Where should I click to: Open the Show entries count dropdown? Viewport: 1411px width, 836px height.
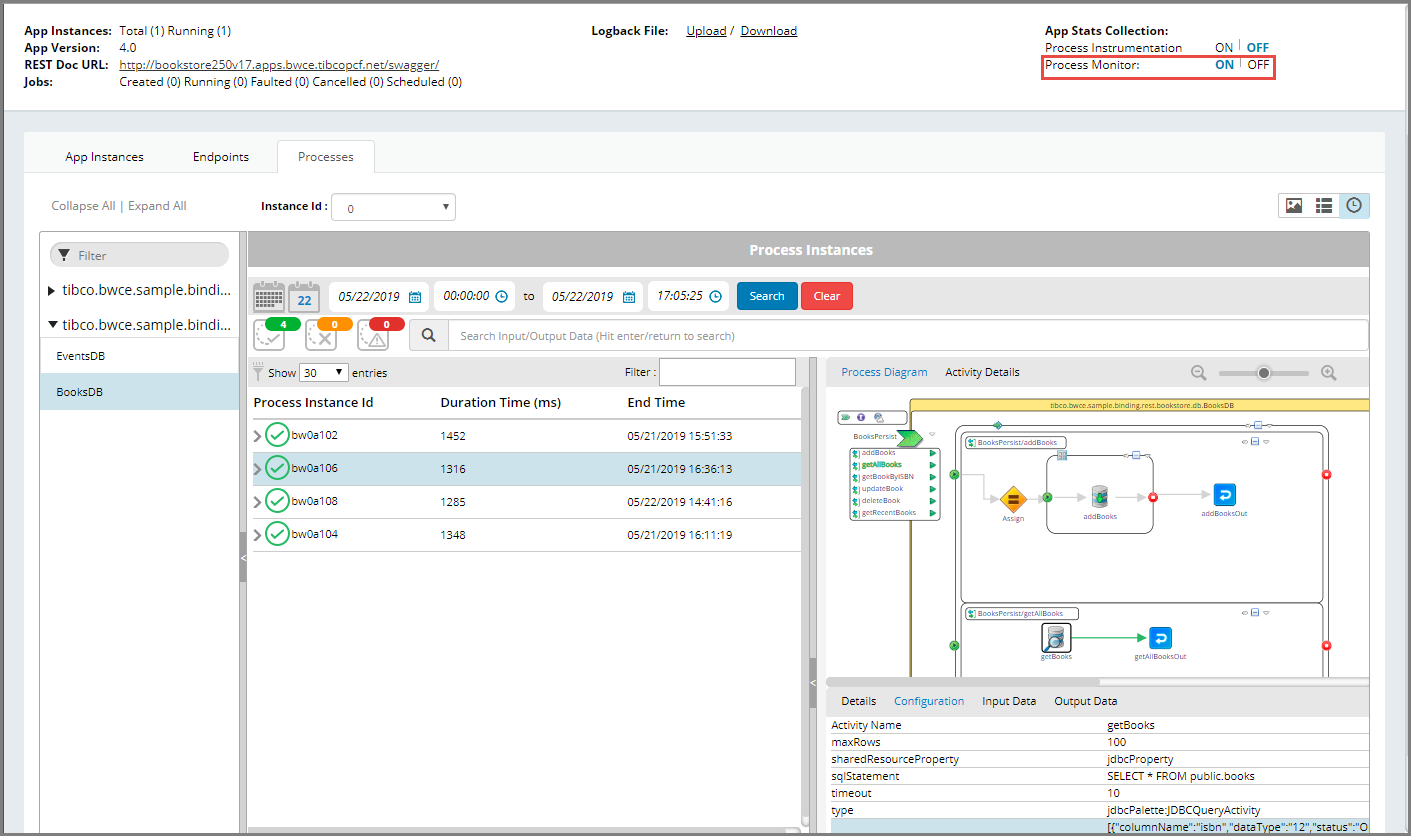[324, 372]
